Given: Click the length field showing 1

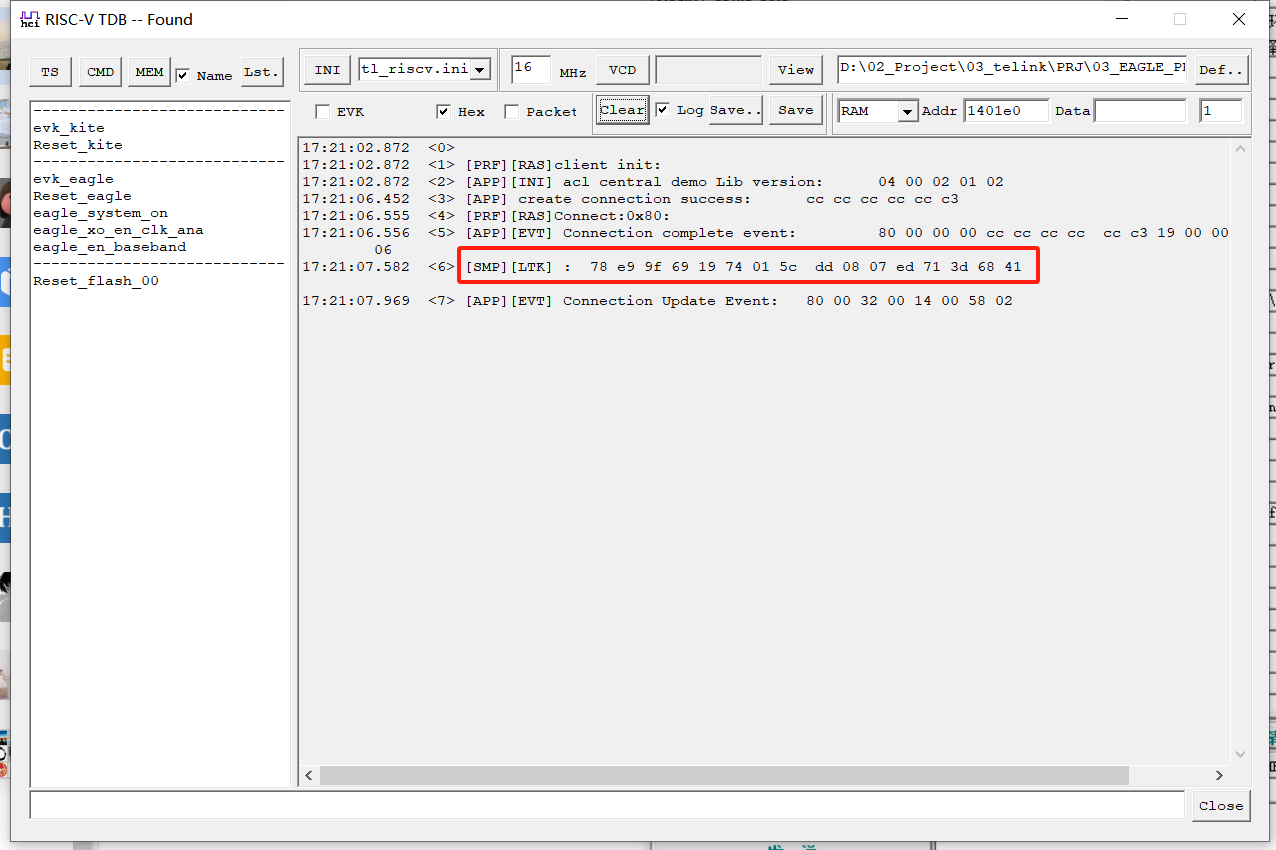Looking at the screenshot, I should pyautogui.click(x=1221, y=111).
